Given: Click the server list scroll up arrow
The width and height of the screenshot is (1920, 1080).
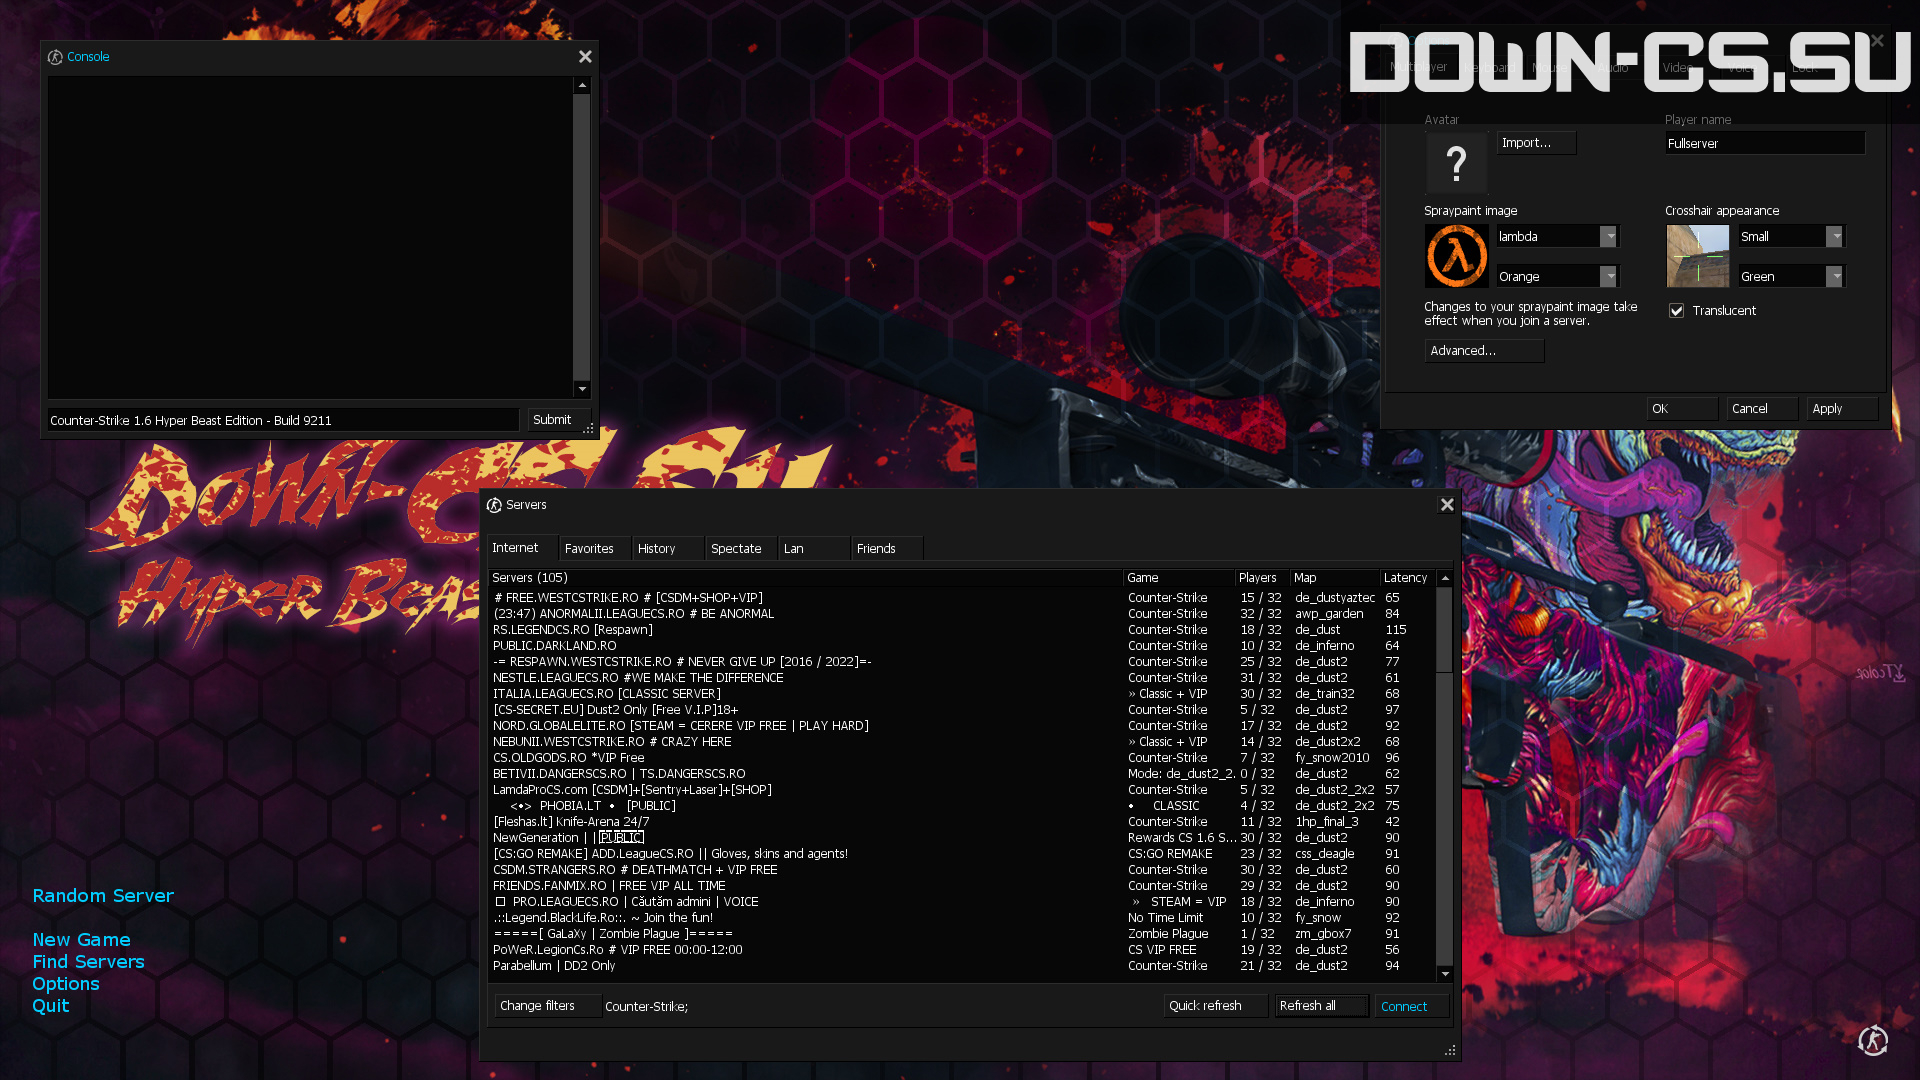Looking at the screenshot, I should [1444, 578].
